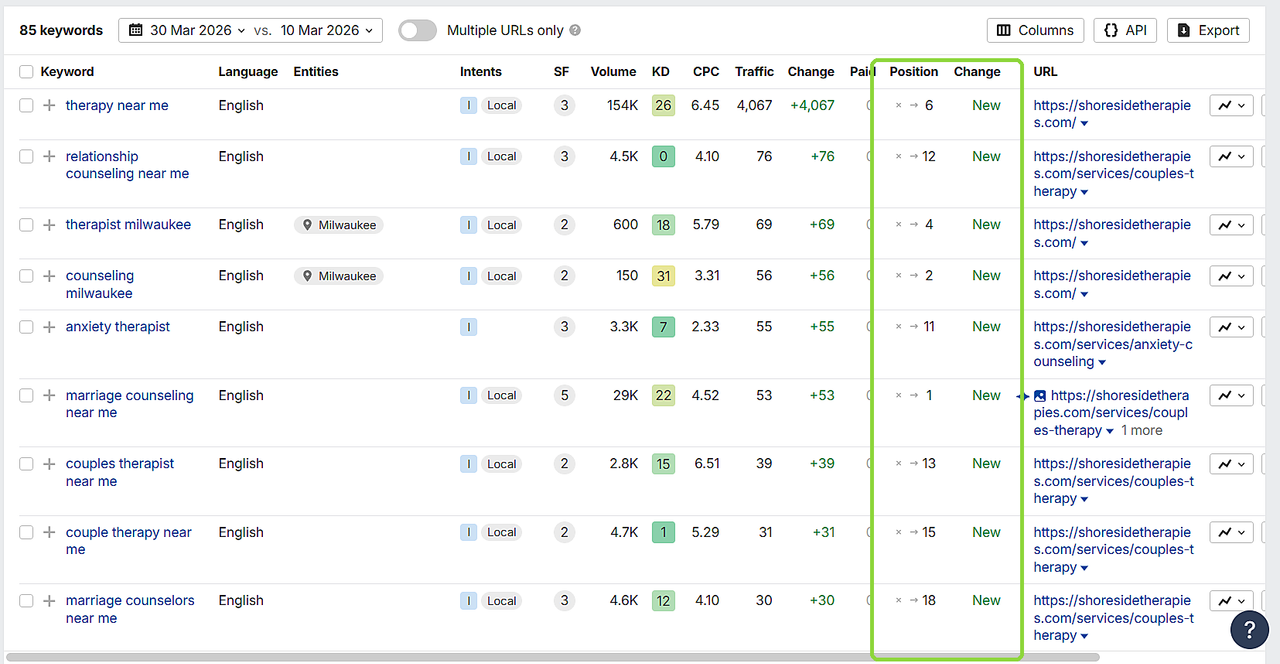Open the chart dropdown for 'therapy near me'
The image size is (1280, 664).
point(1231,105)
